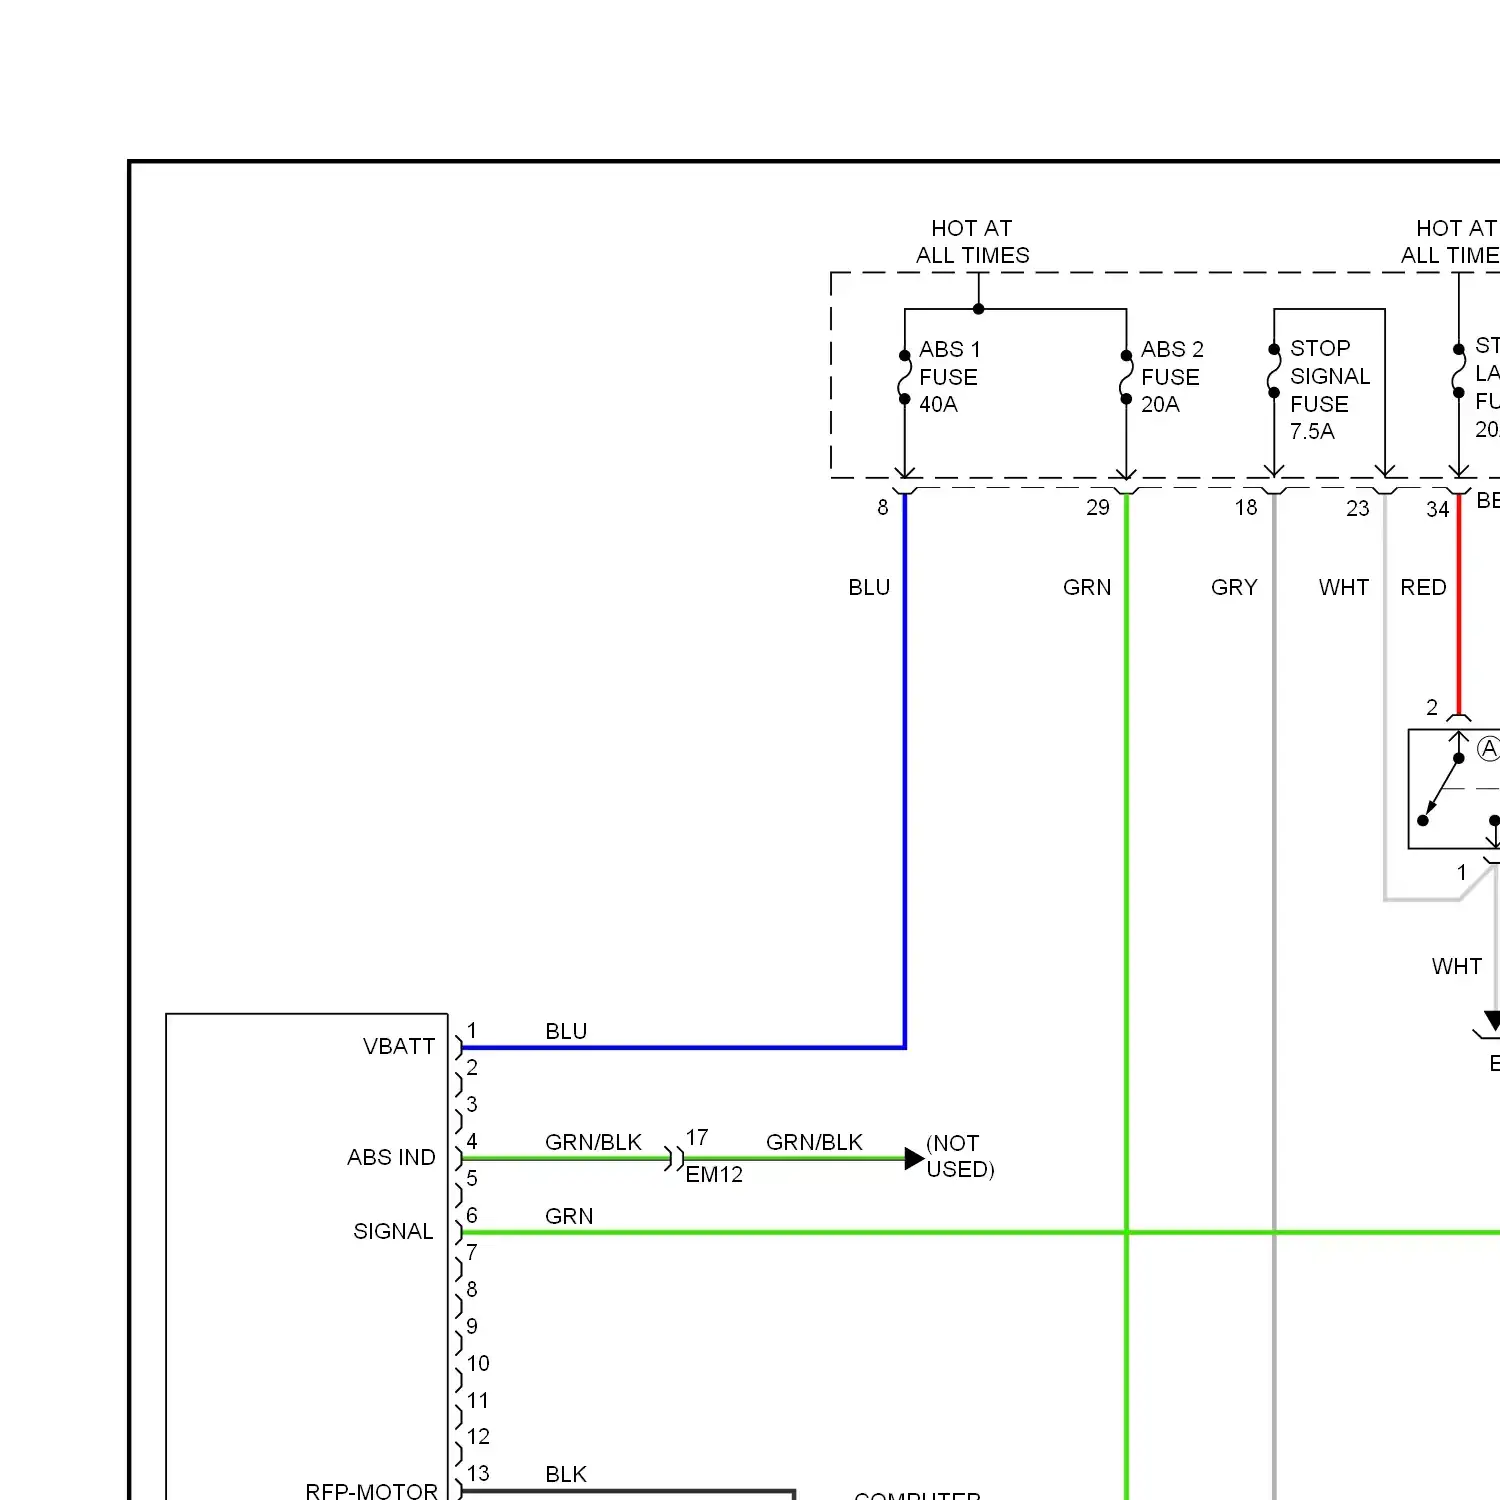Screen dimensions: 1500x1500
Task: Click connector pin number 4
Action: click(x=472, y=1142)
